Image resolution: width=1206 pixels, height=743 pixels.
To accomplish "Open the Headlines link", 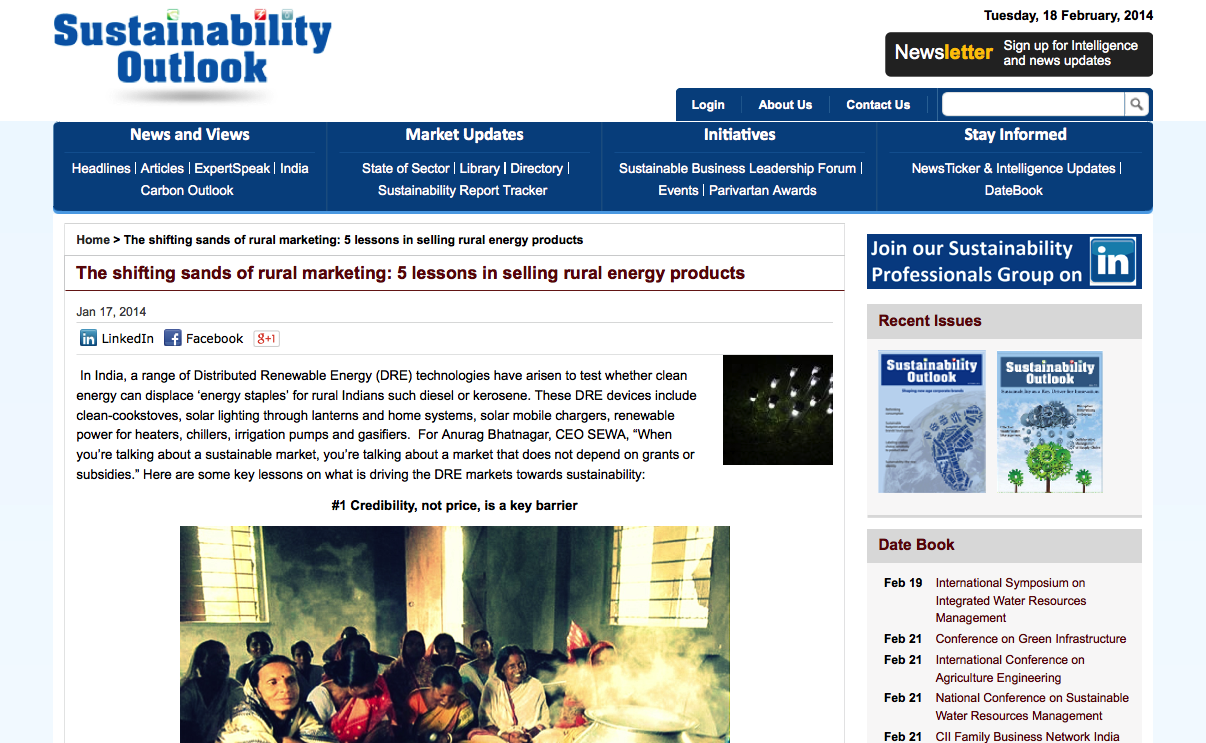I will pyautogui.click(x=101, y=168).
